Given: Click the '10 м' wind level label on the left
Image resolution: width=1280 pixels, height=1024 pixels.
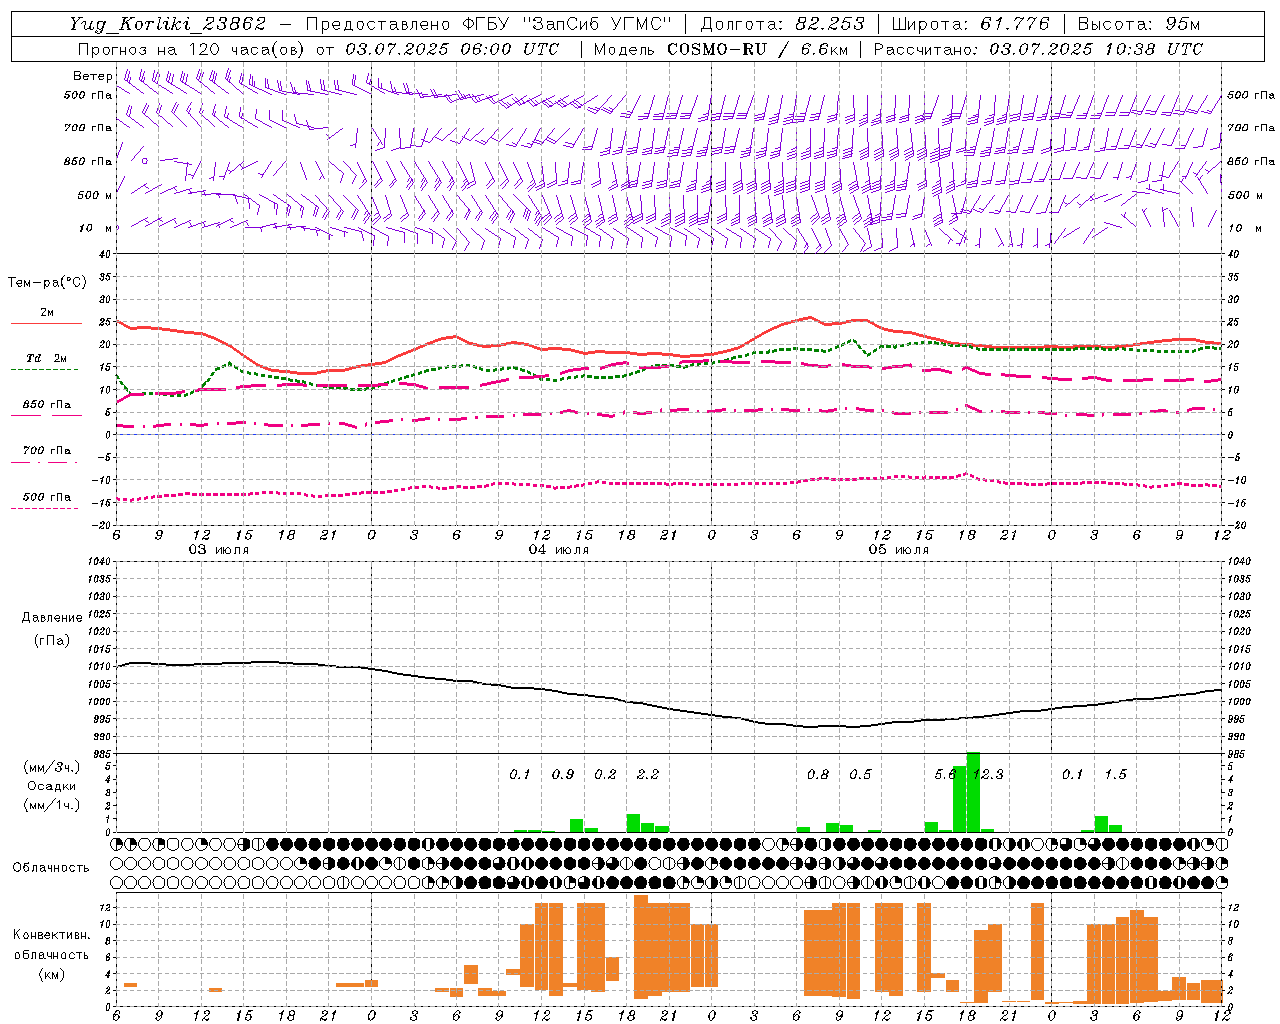Looking at the screenshot, I should click(x=96, y=229).
